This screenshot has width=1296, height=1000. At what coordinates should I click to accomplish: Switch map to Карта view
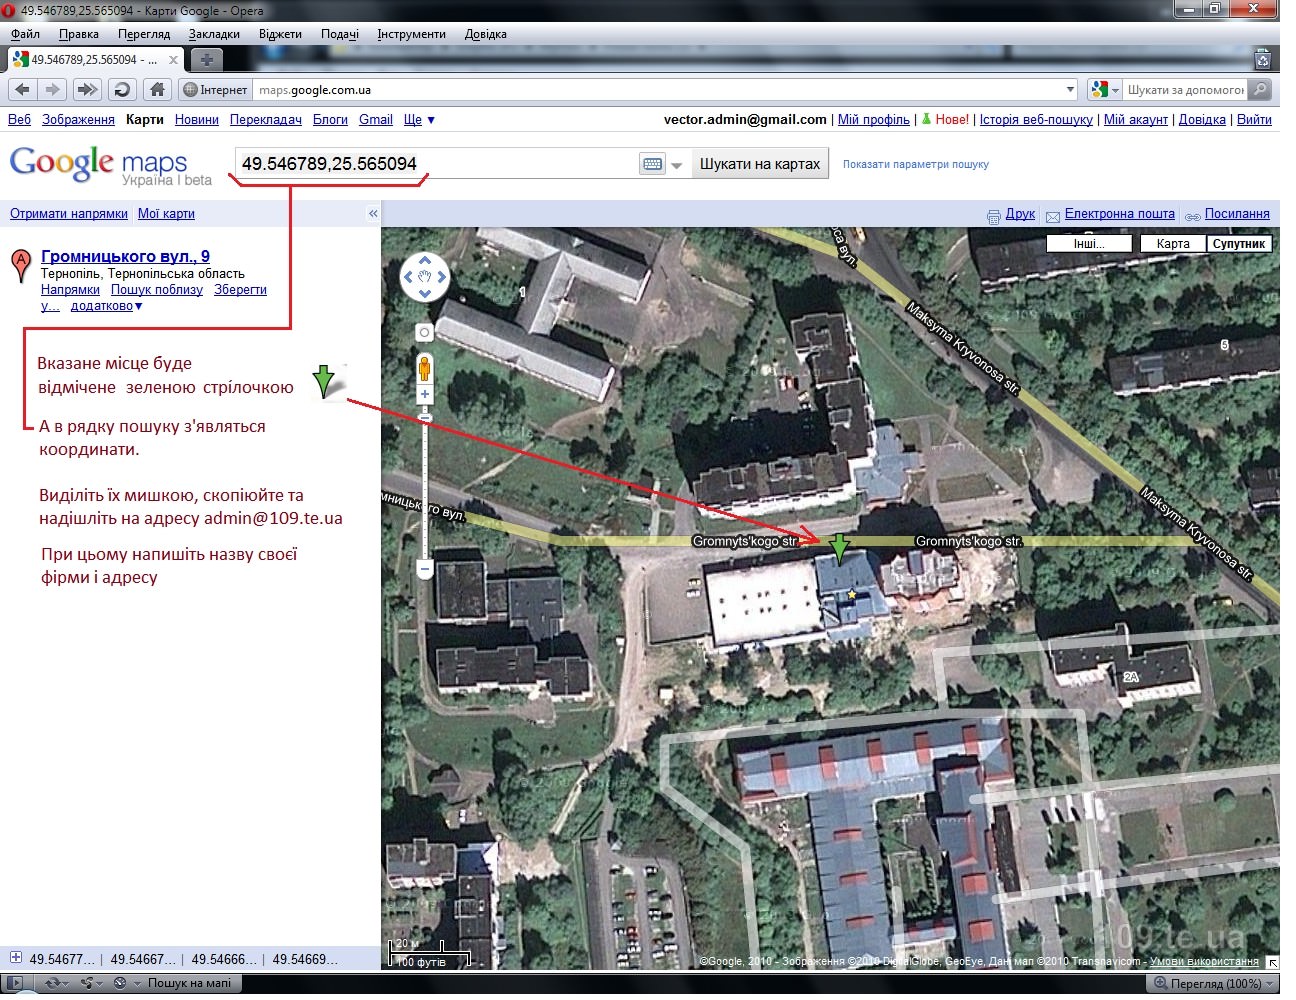[1172, 243]
